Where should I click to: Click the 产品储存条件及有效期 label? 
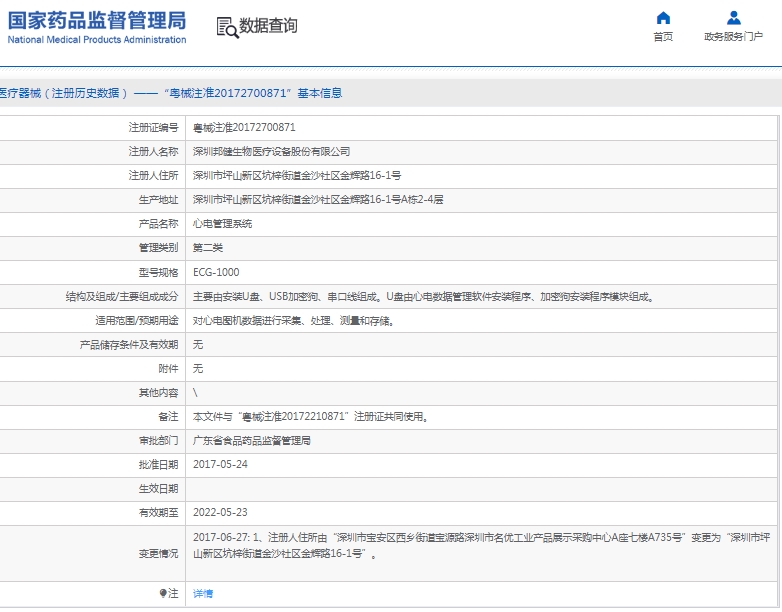pyautogui.click(x=129, y=345)
